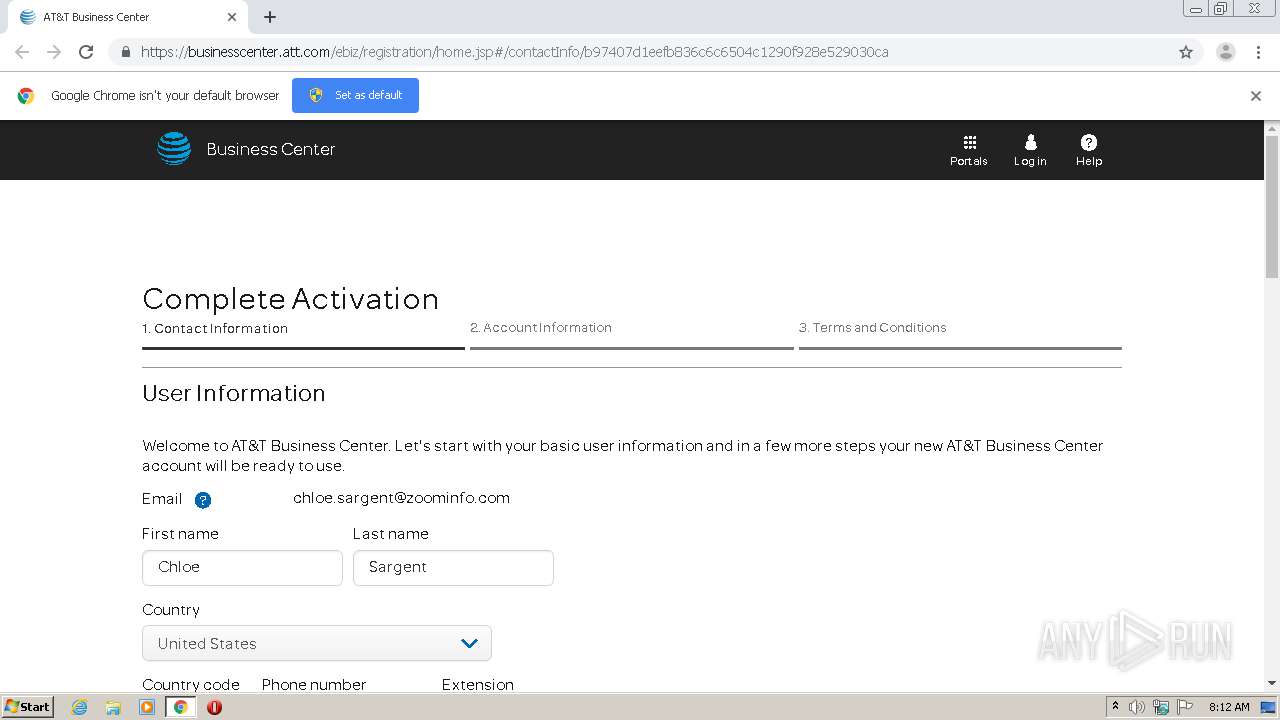Open Internet Explorer from the taskbar
This screenshot has width=1280, height=720.
[79, 707]
